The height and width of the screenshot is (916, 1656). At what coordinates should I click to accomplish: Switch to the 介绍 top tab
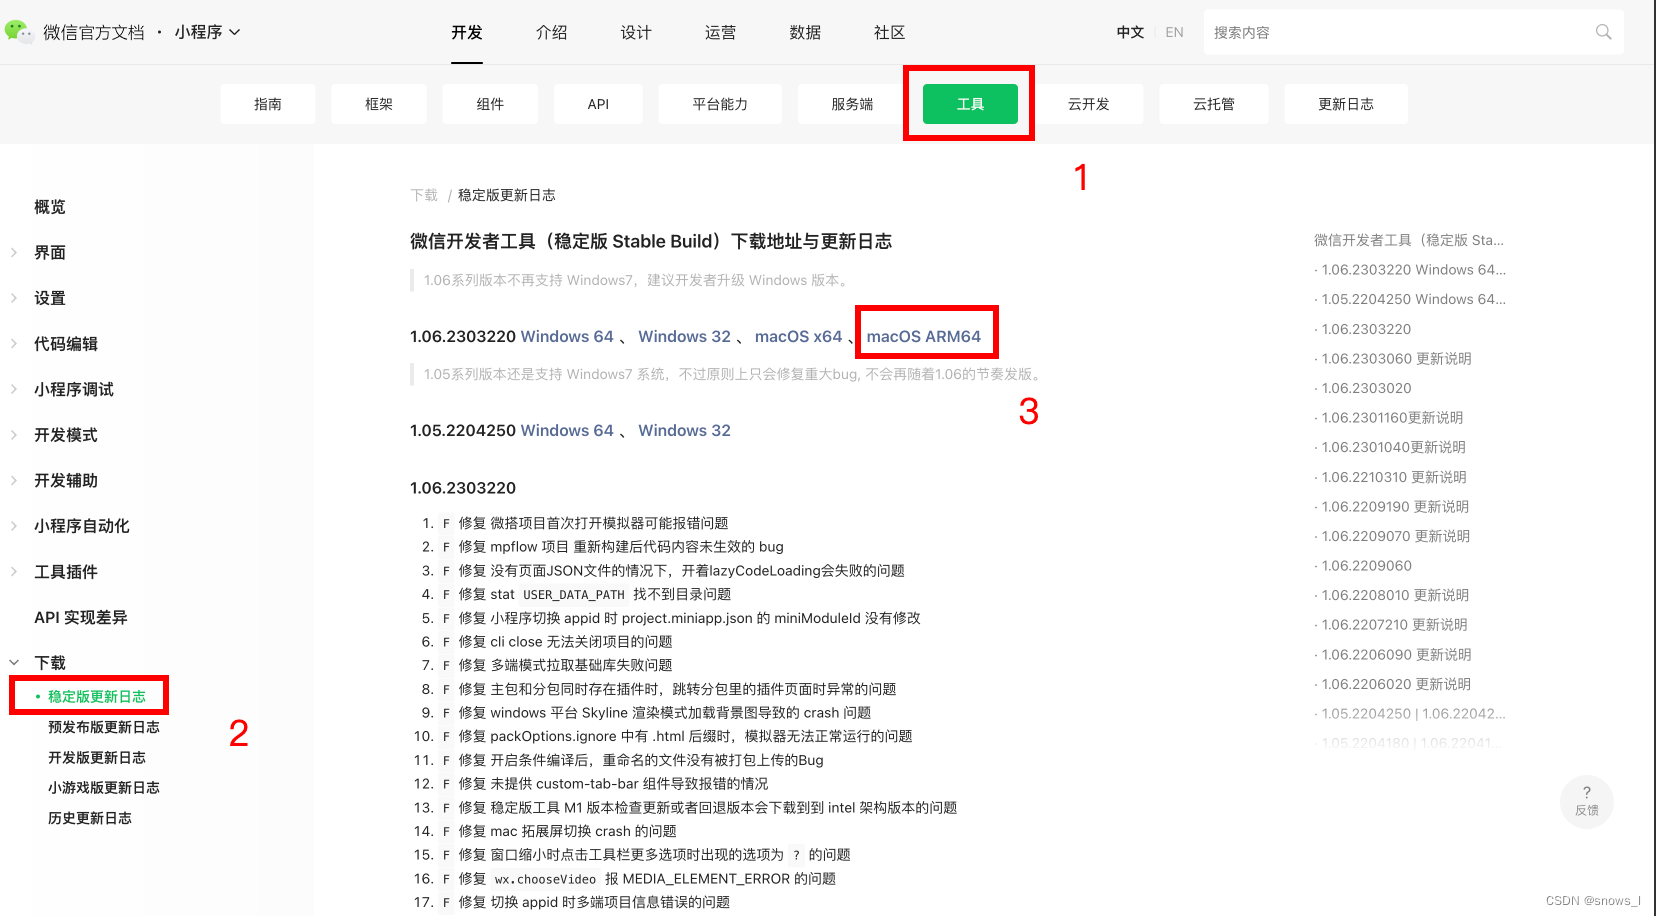tap(552, 32)
